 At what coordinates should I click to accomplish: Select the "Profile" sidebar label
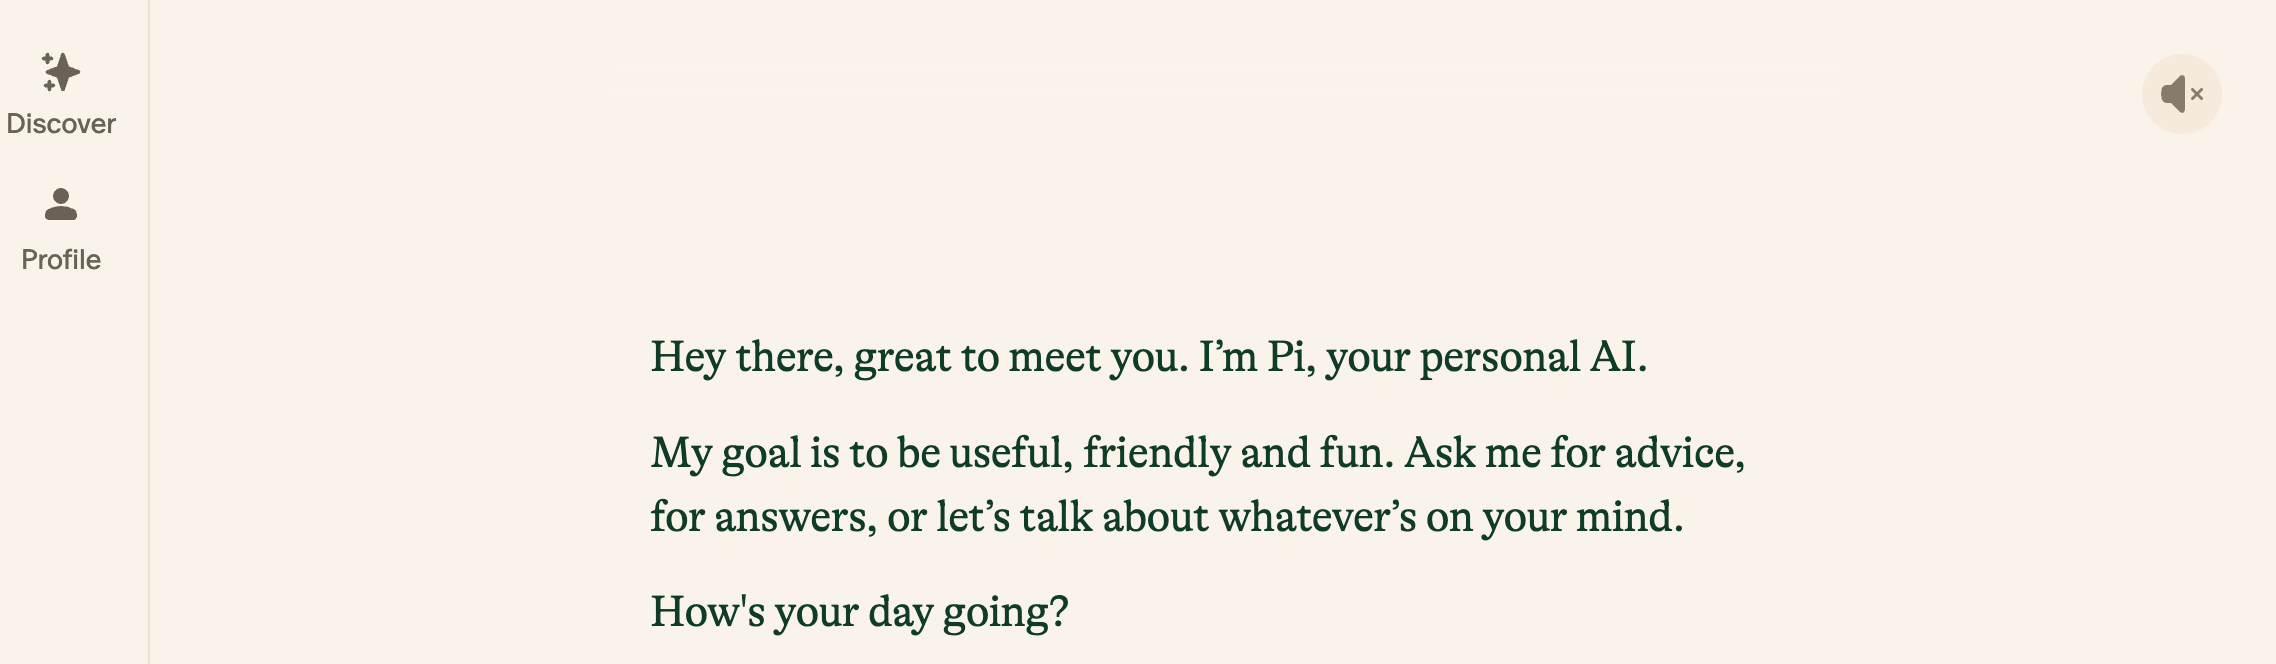point(61,260)
